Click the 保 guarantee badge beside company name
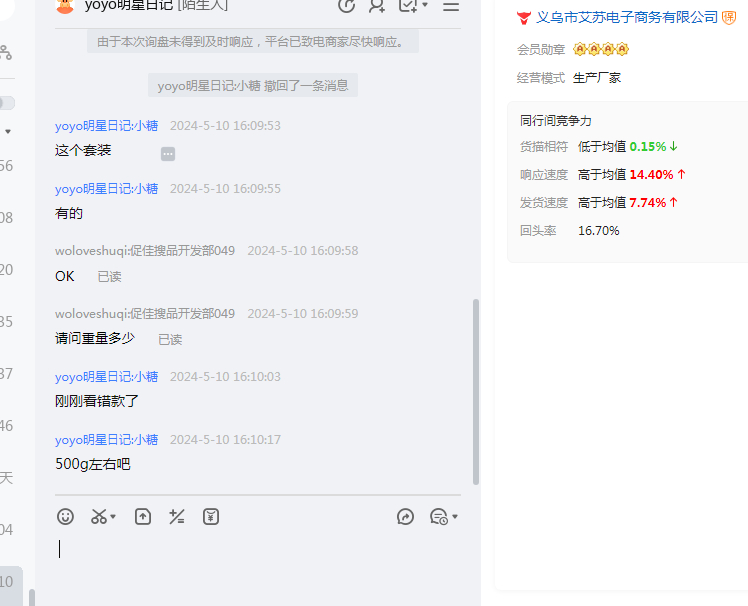 point(729,18)
